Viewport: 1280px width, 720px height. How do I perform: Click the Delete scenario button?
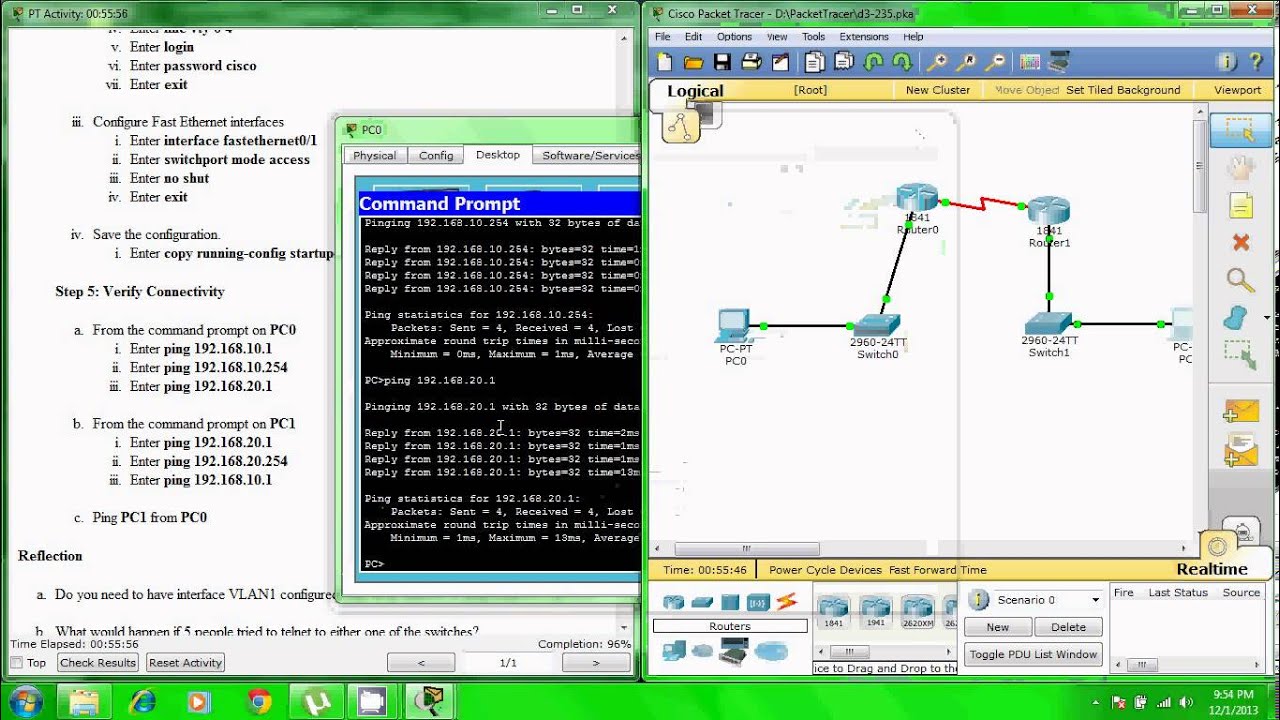1068,627
